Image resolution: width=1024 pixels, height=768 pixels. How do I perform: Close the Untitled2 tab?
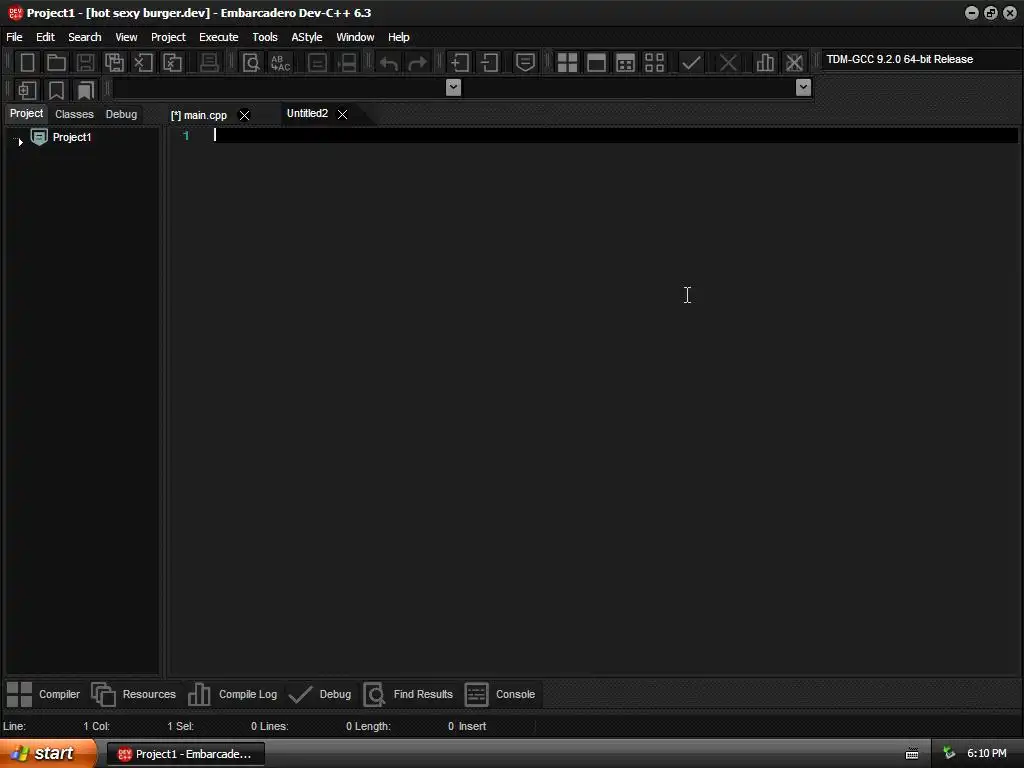click(342, 114)
